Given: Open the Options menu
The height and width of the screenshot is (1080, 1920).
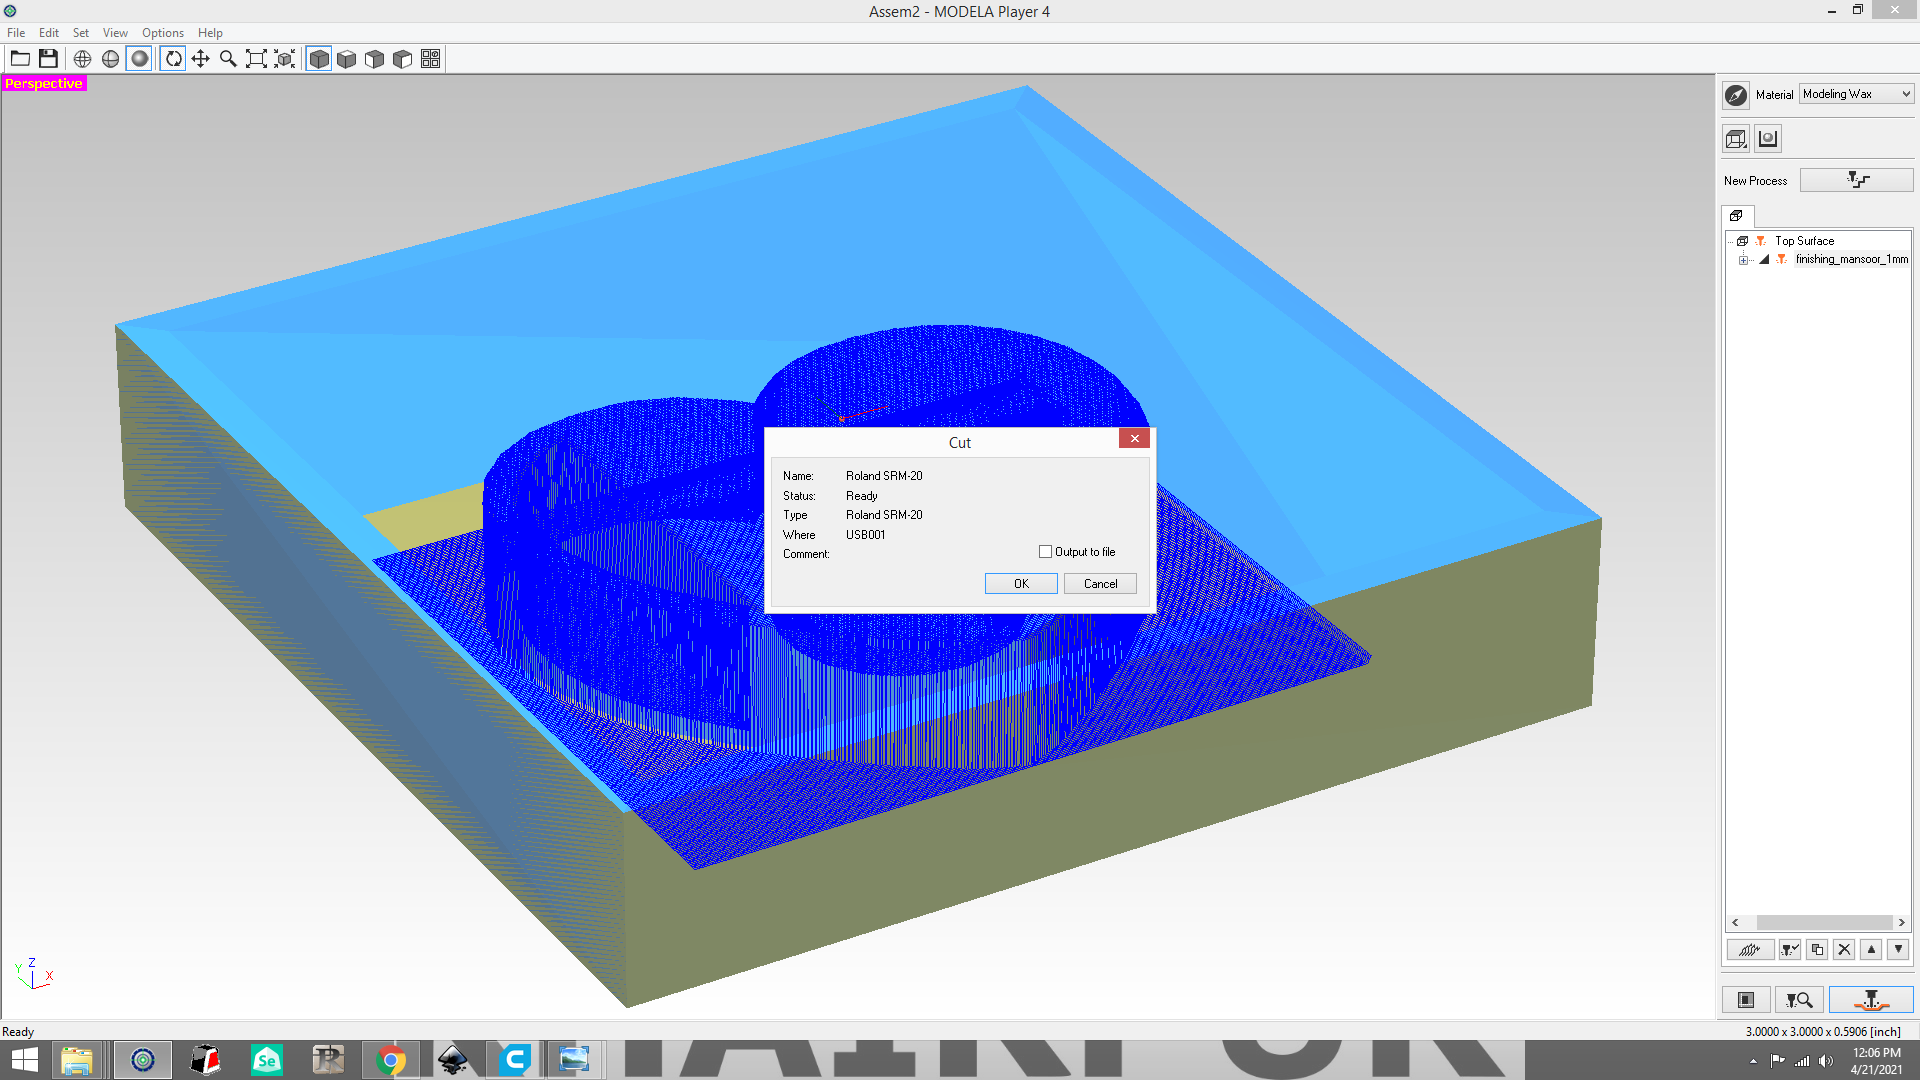Looking at the screenshot, I should [x=163, y=33].
